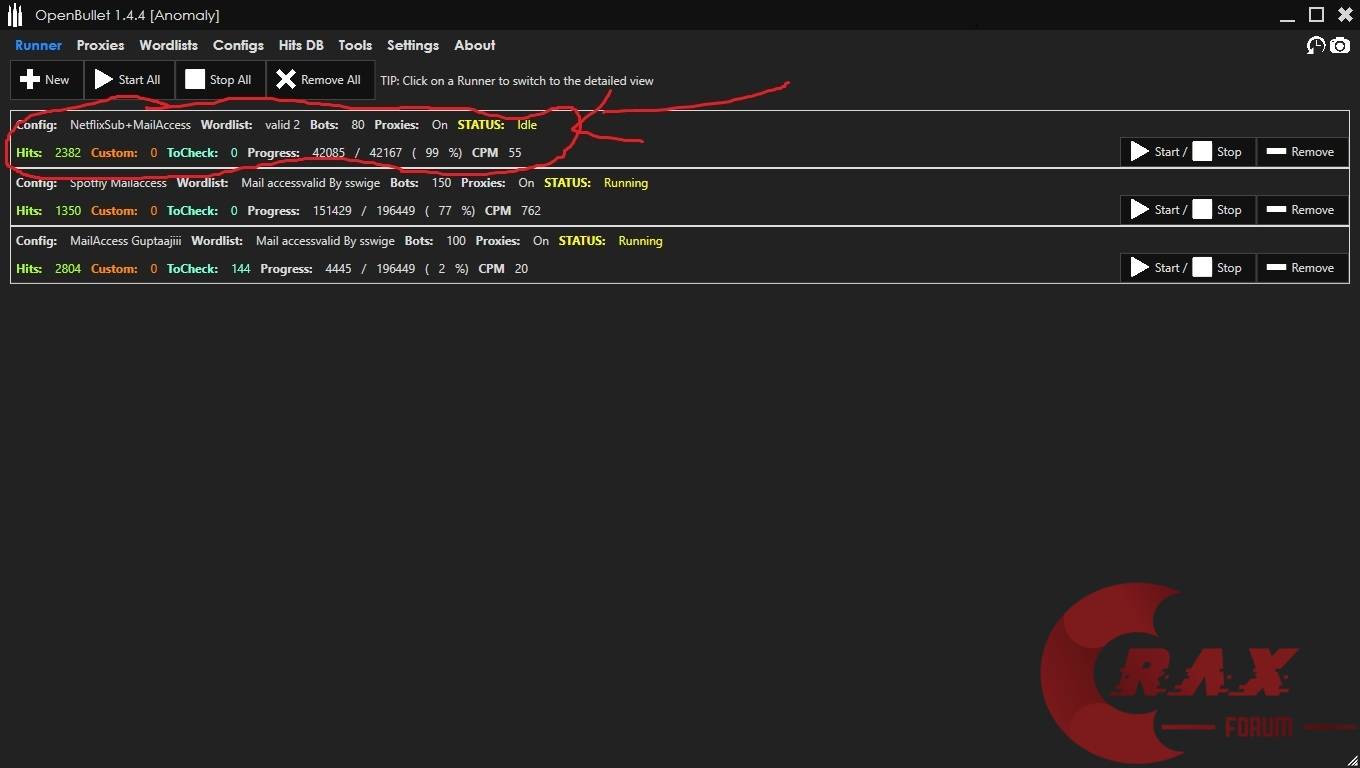Click the OpenBullet logo in the title bar
Screen dimensions: 1360x768
(x=15, y=15)
